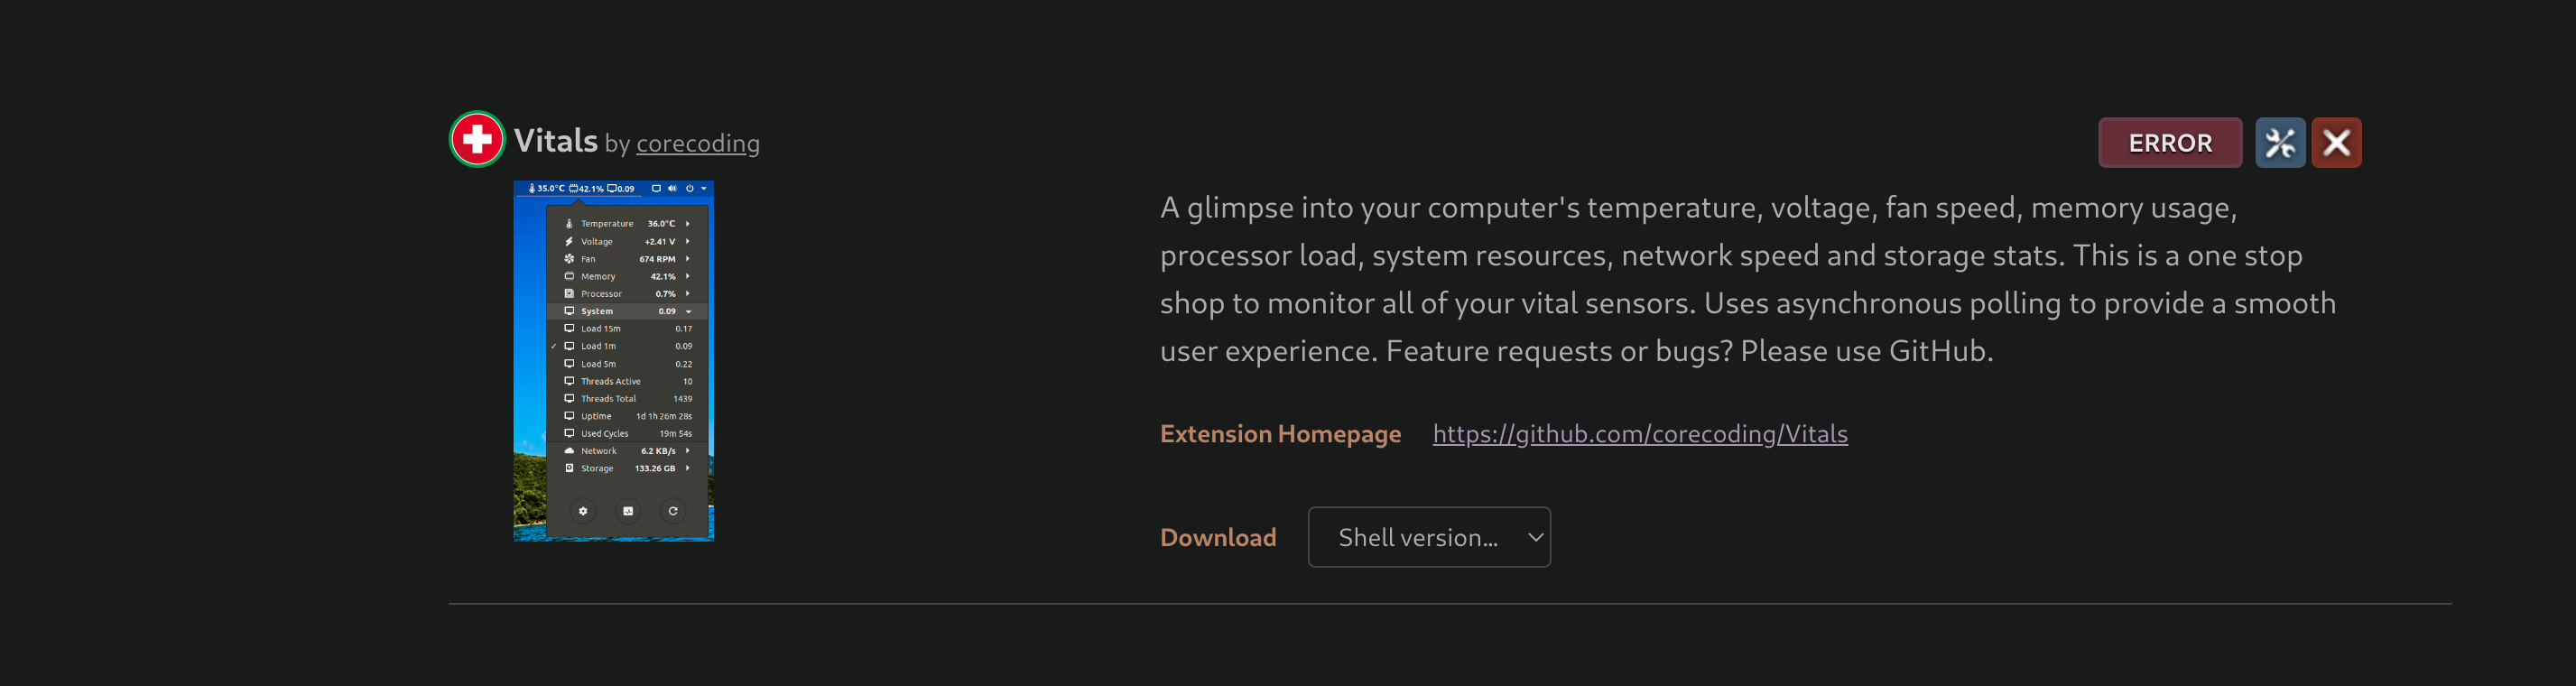Click the volume icon in the preview top panel
The height and width of the screenshot is (686, 2576).
tap(673, 188)
